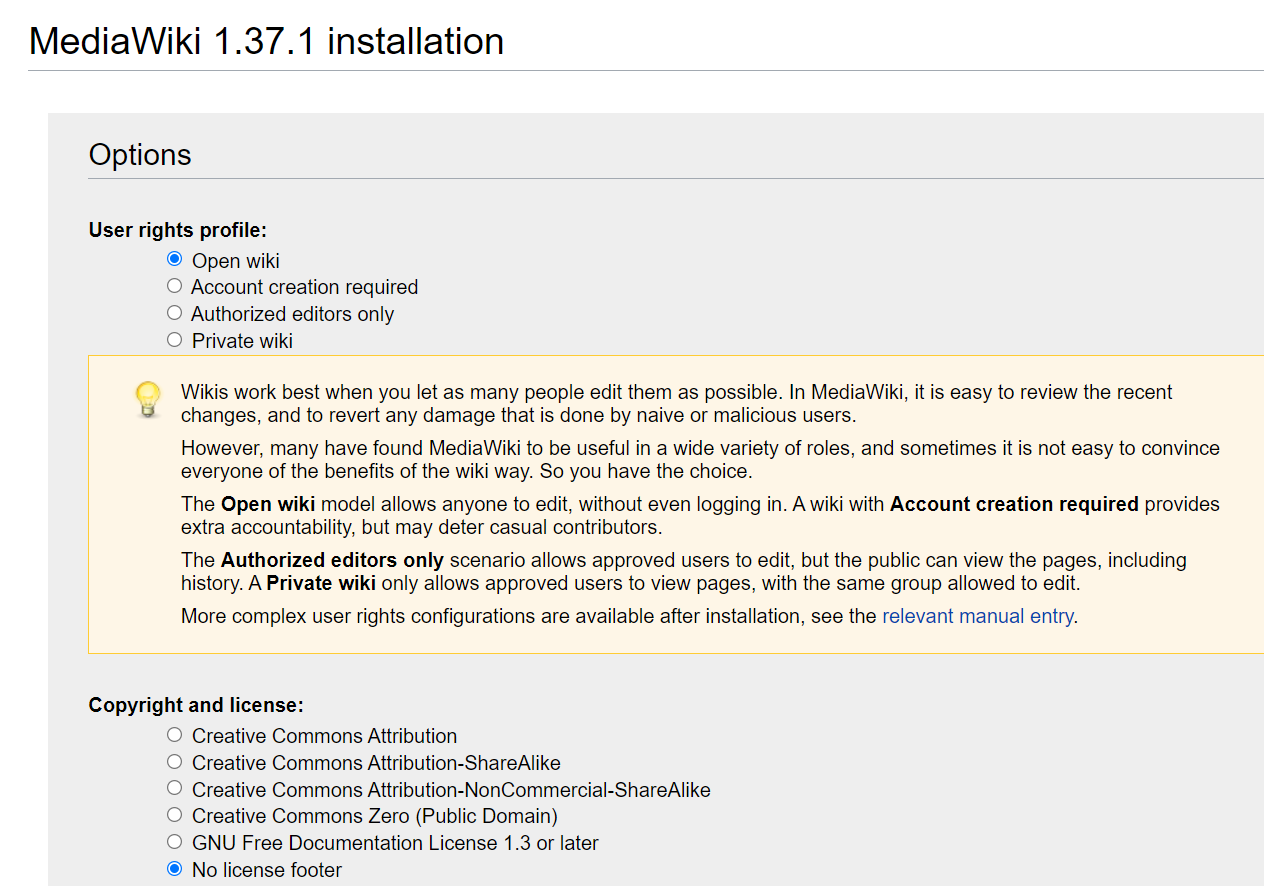
Task: Pick Creative Commons Zero Public Domain
Action: pyautogui.click(x=174, y=814)
